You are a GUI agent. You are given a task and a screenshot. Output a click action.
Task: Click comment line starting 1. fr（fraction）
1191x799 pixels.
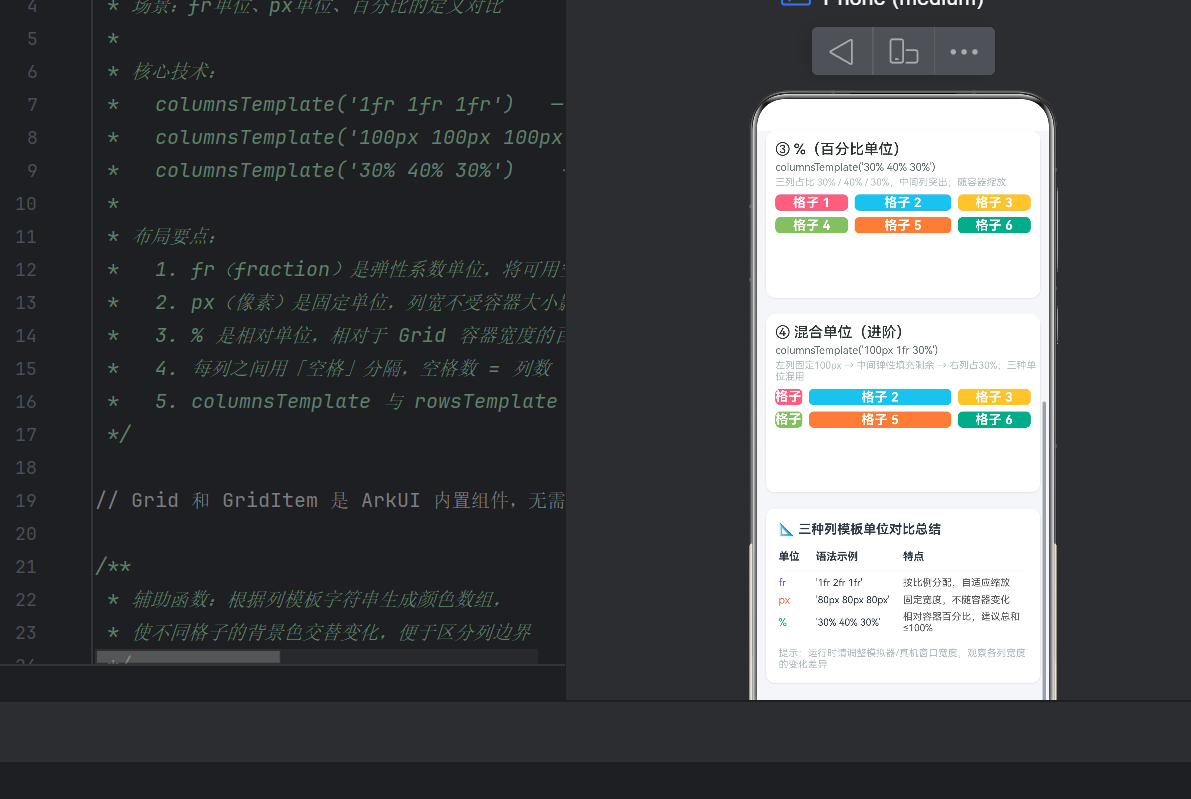[x=360, y=270]
